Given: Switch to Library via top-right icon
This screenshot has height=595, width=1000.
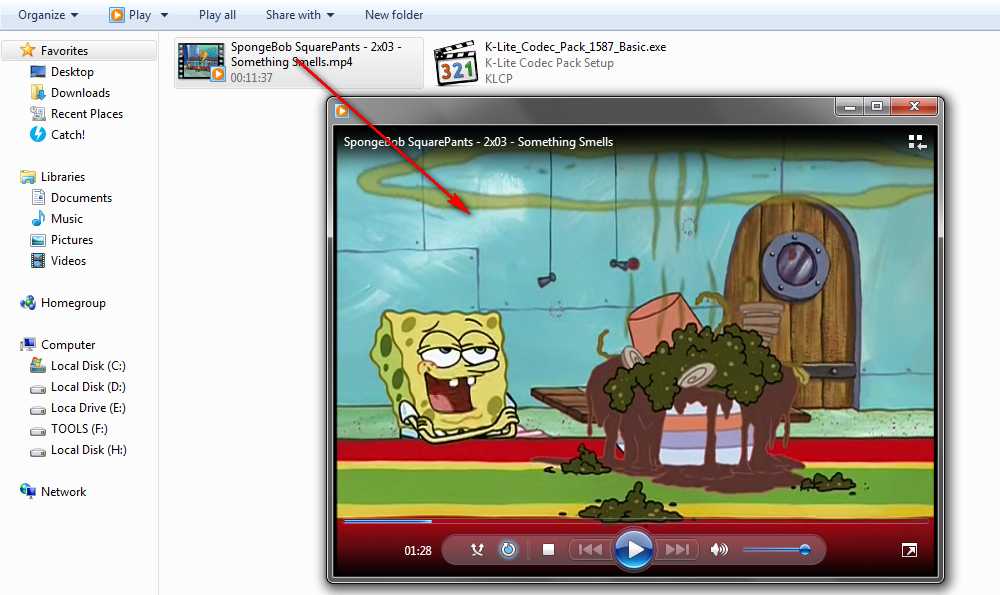Looking at the screenshot, I should pos(917,142).
